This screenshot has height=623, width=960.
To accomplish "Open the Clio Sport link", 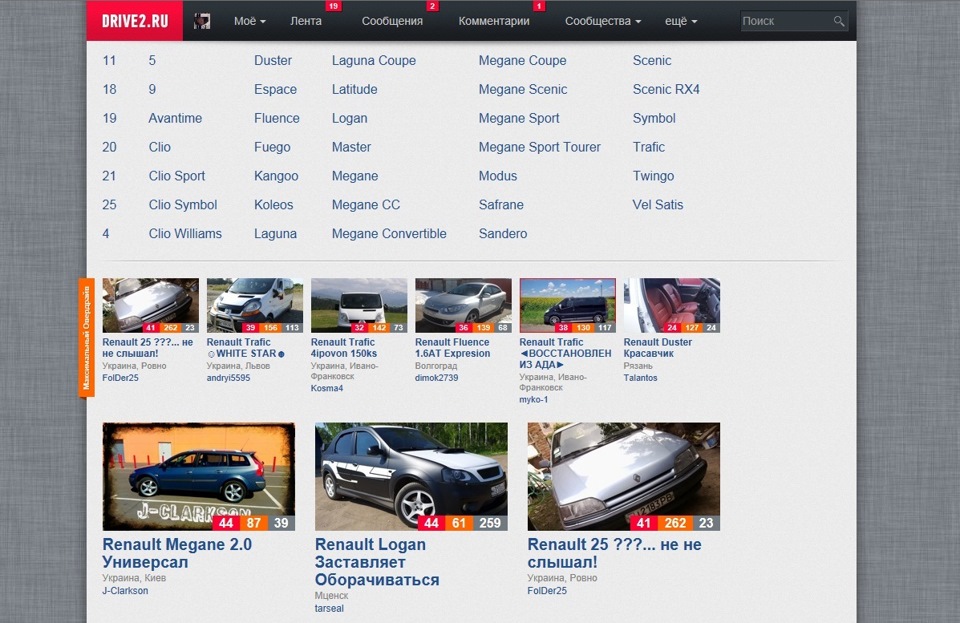I will (x=177, y=176).
